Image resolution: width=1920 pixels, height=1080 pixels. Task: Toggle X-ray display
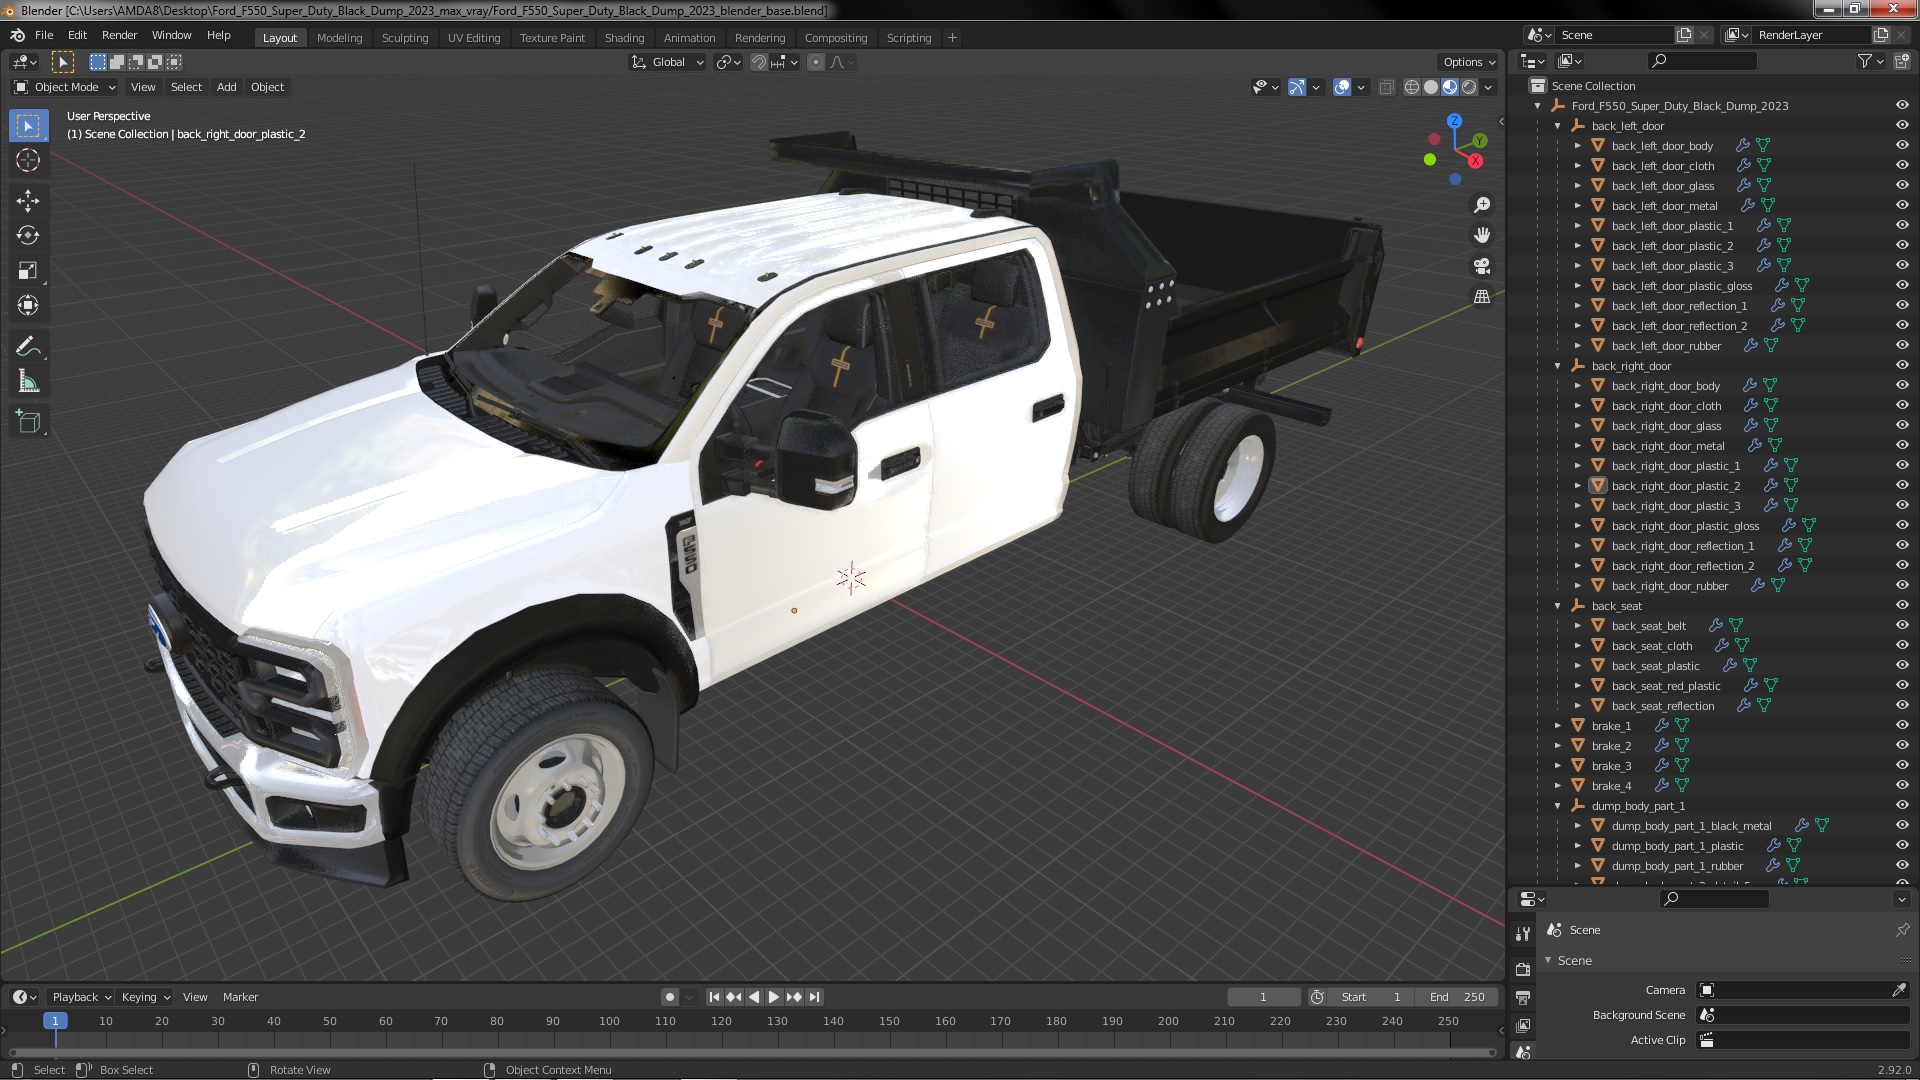click(x=1386, y=87)
